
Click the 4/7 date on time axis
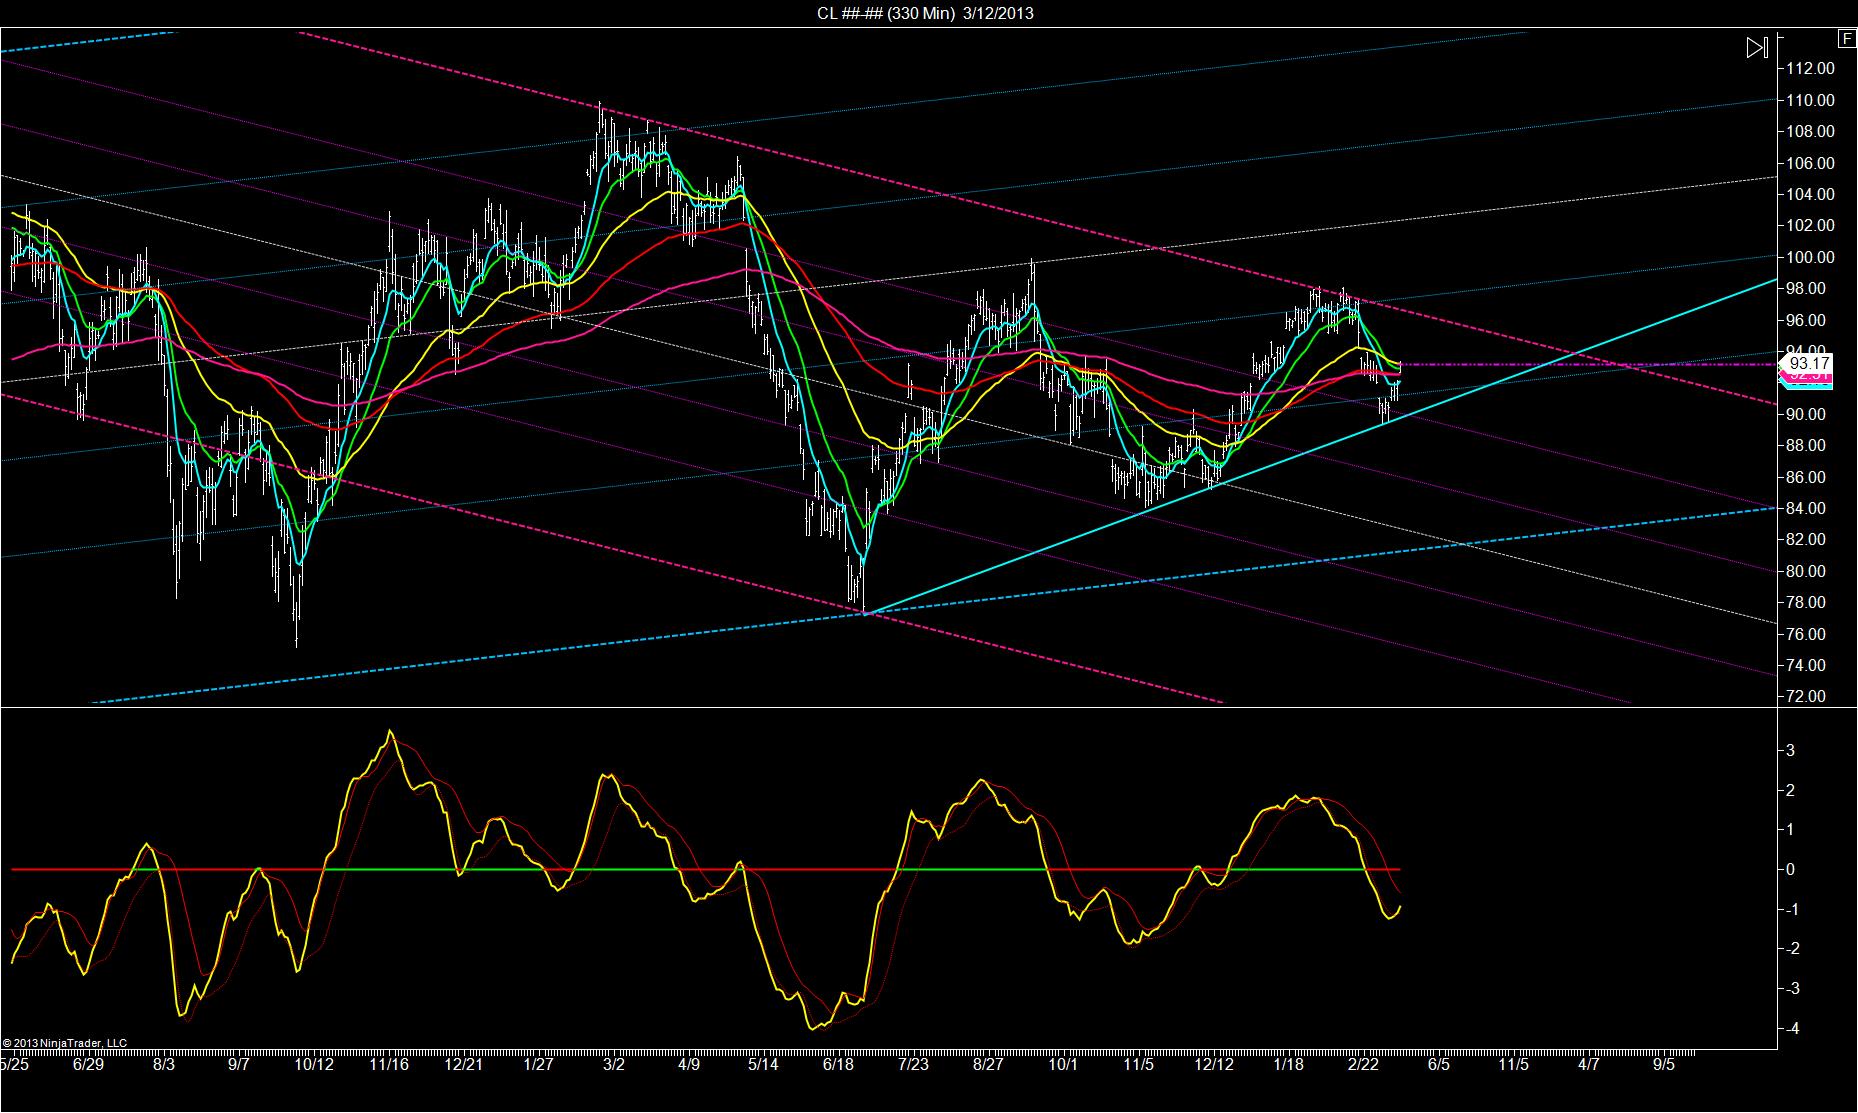(1588, 1064)
